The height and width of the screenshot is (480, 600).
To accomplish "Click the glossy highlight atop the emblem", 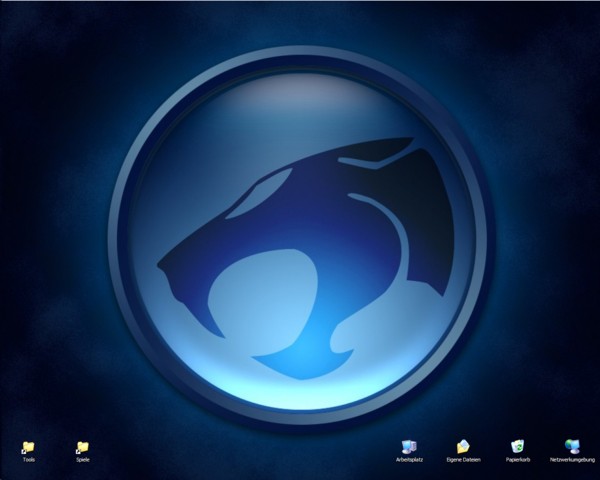I will (x=300, y=90).
